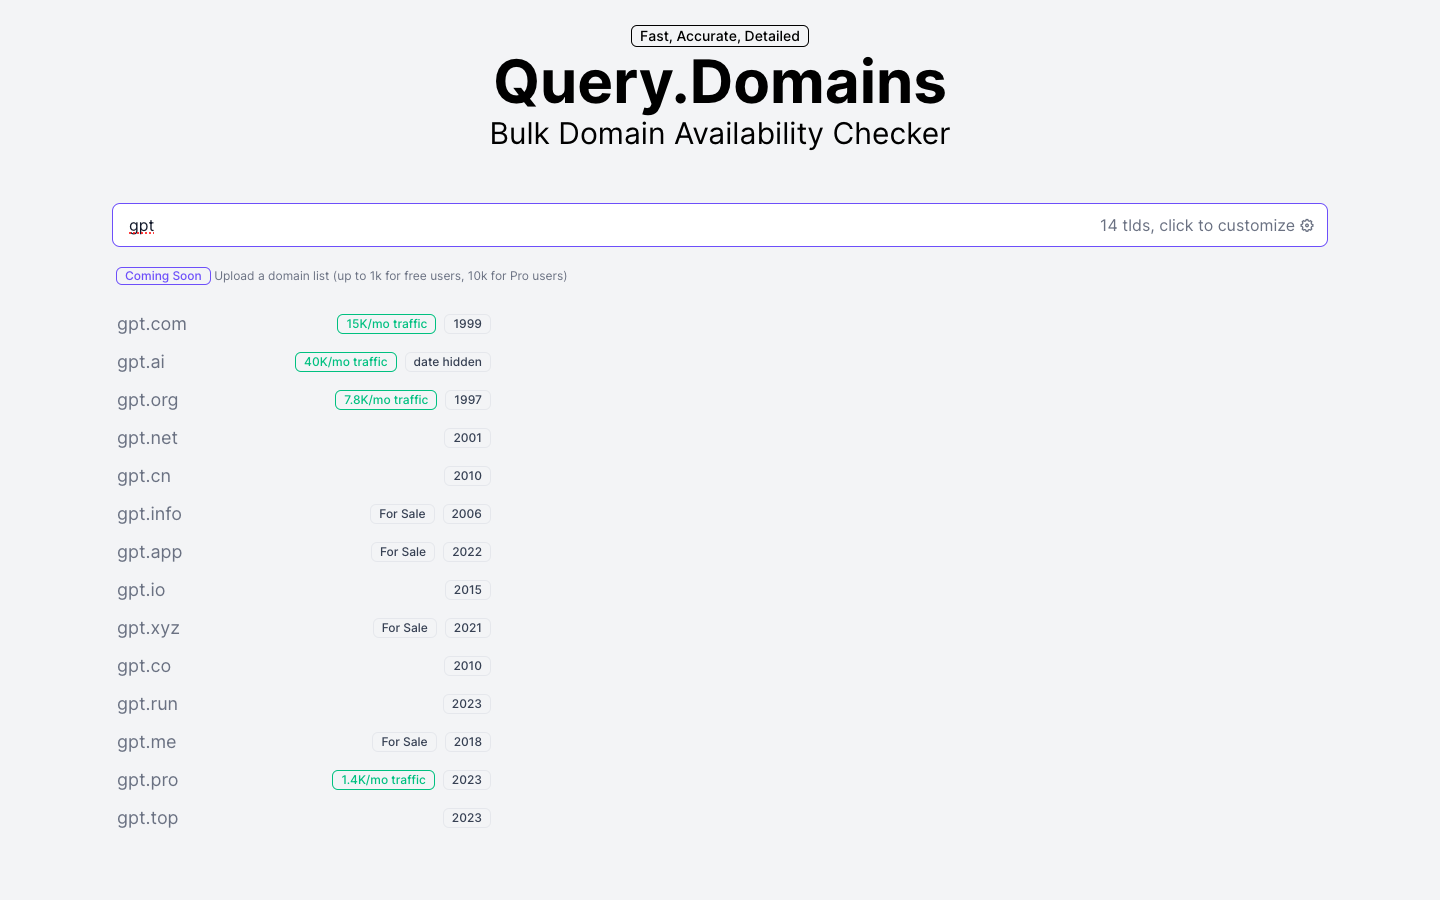Viewport: 1440px width, 900px height.
Task: Click the For Sale badge beside gpt.xyz
Action: (405, 627)
